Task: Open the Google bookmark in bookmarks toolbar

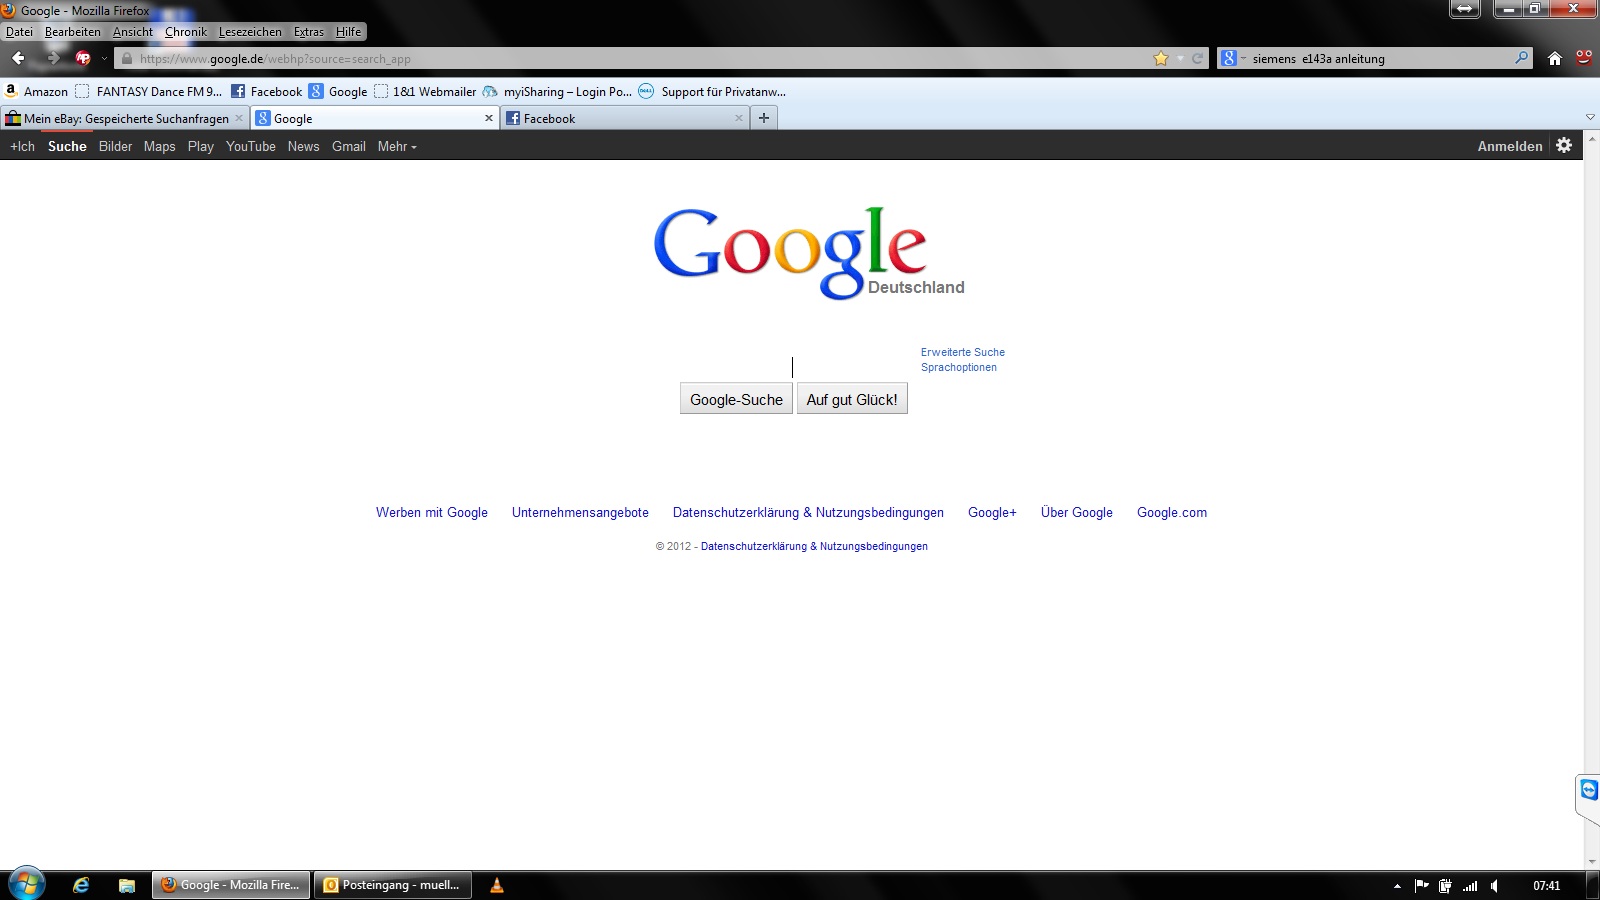Action: (x=338, y=91)
